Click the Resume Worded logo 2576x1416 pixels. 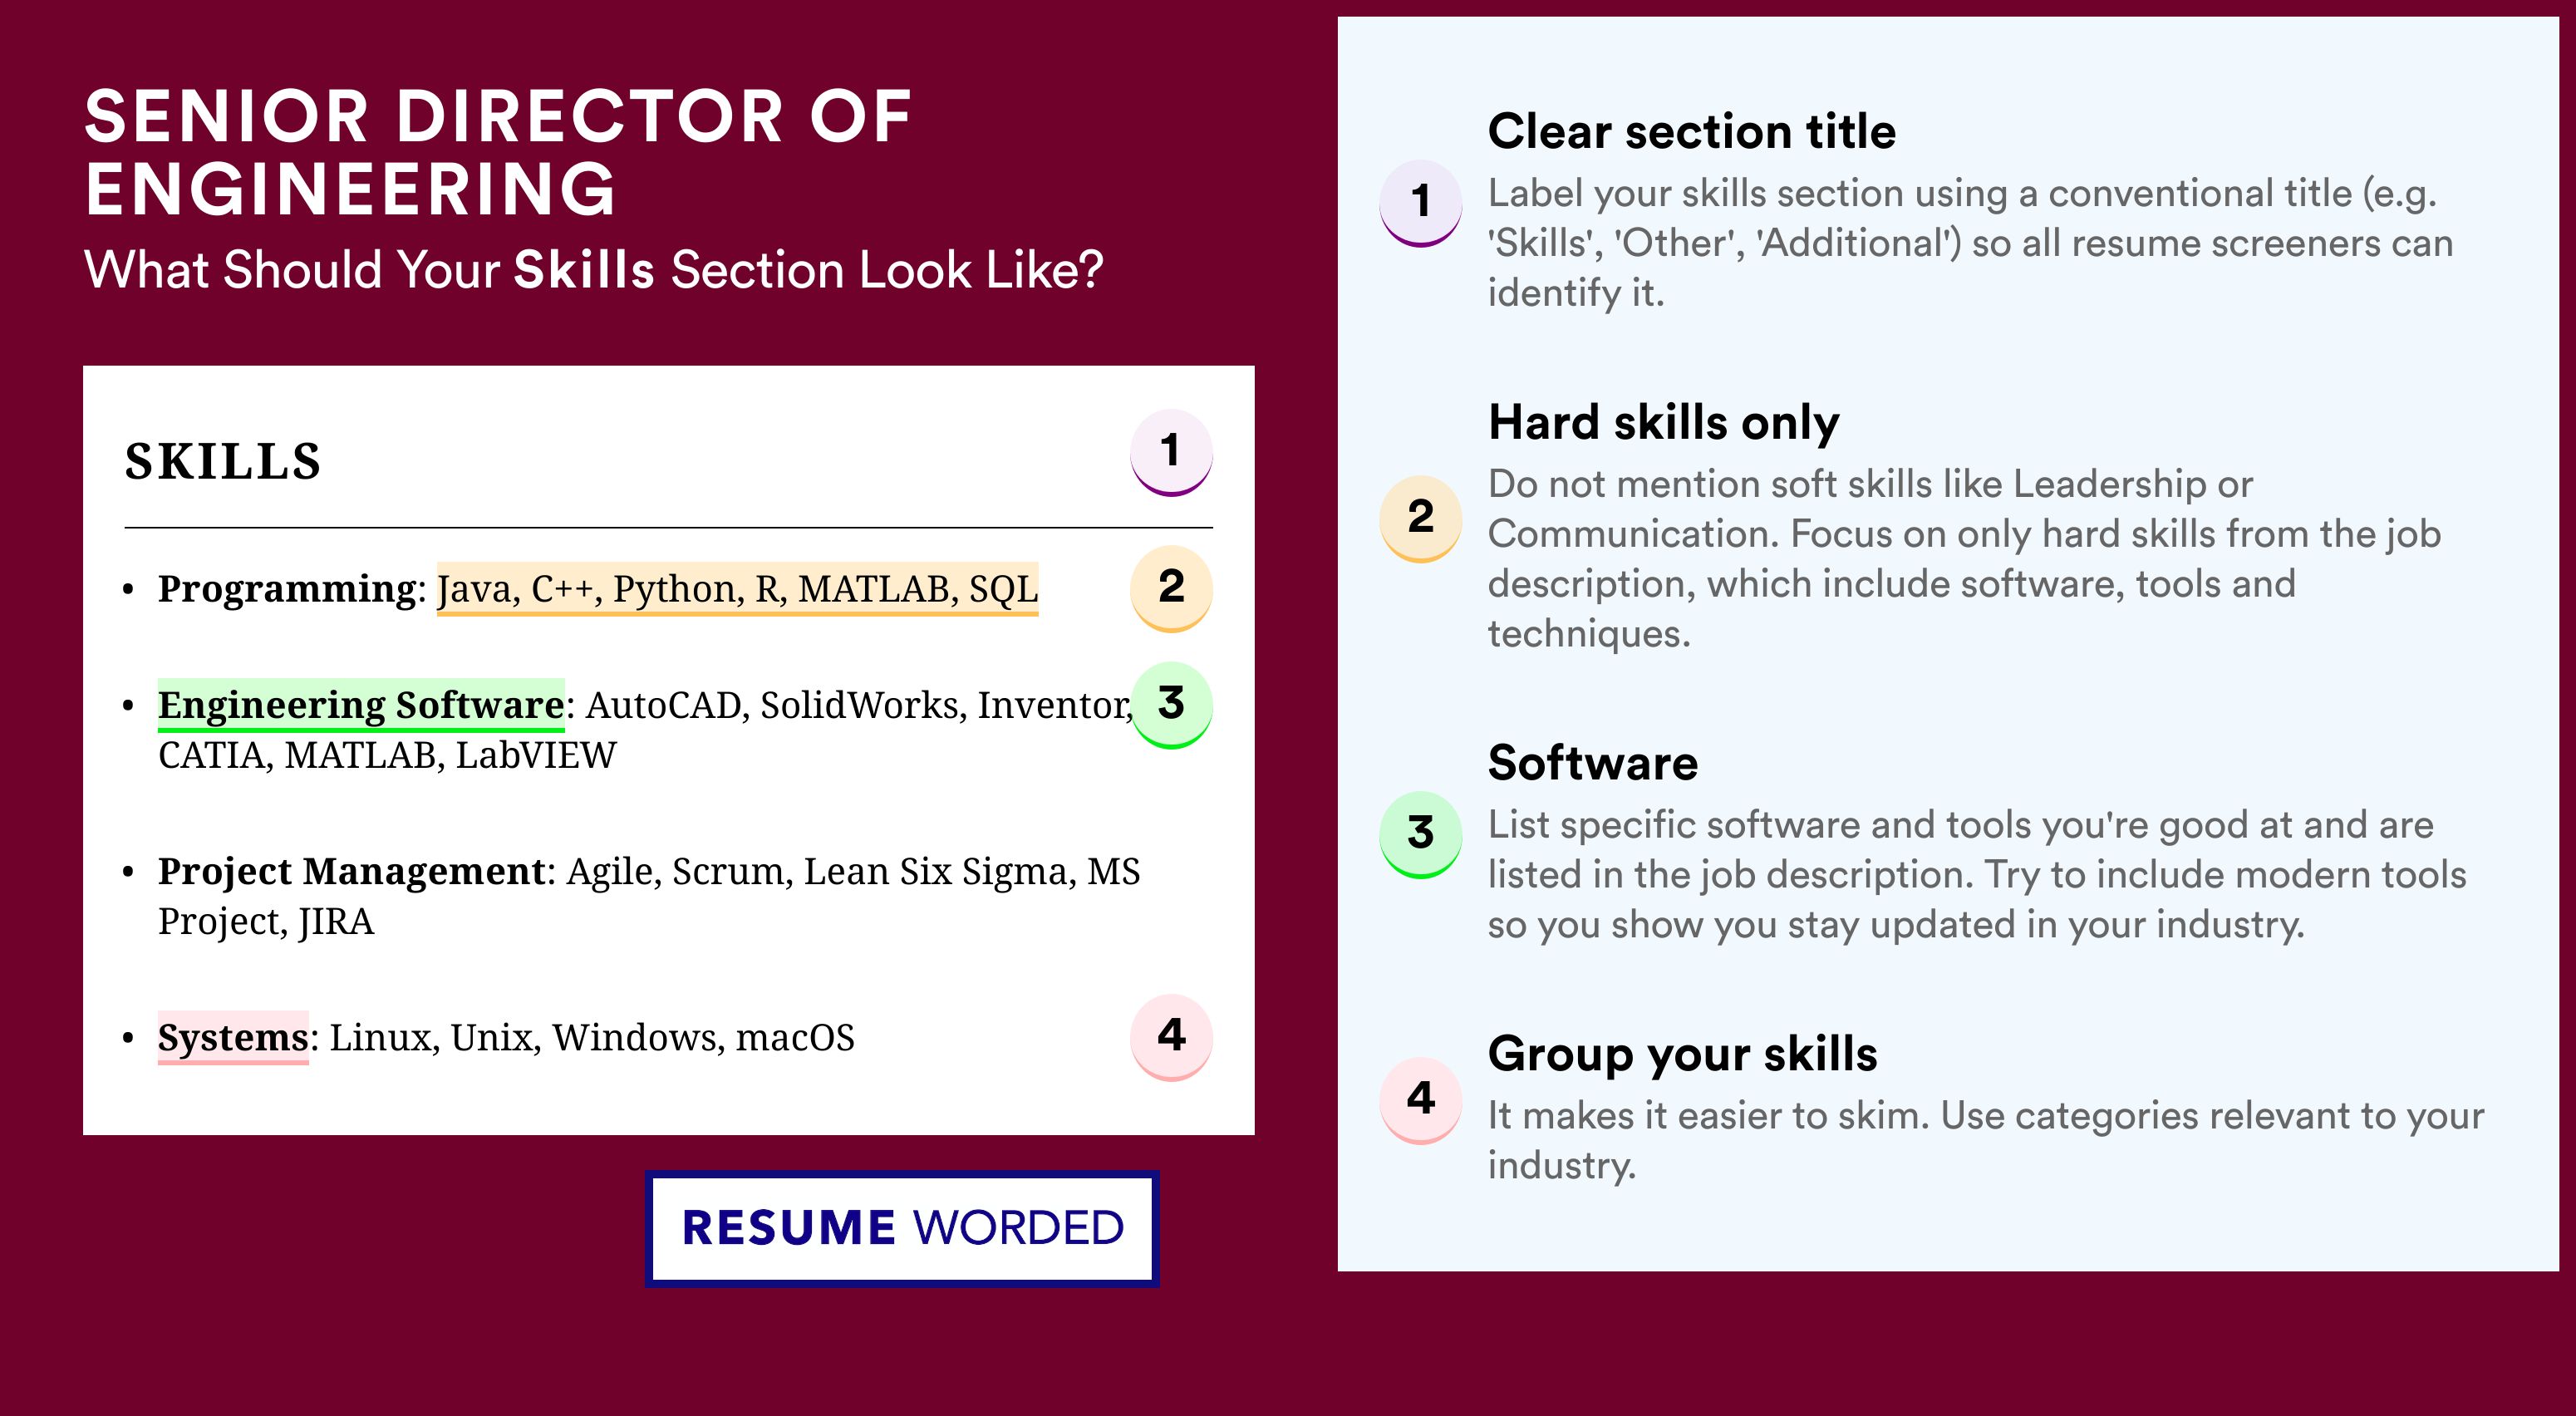coord(902,1228)
